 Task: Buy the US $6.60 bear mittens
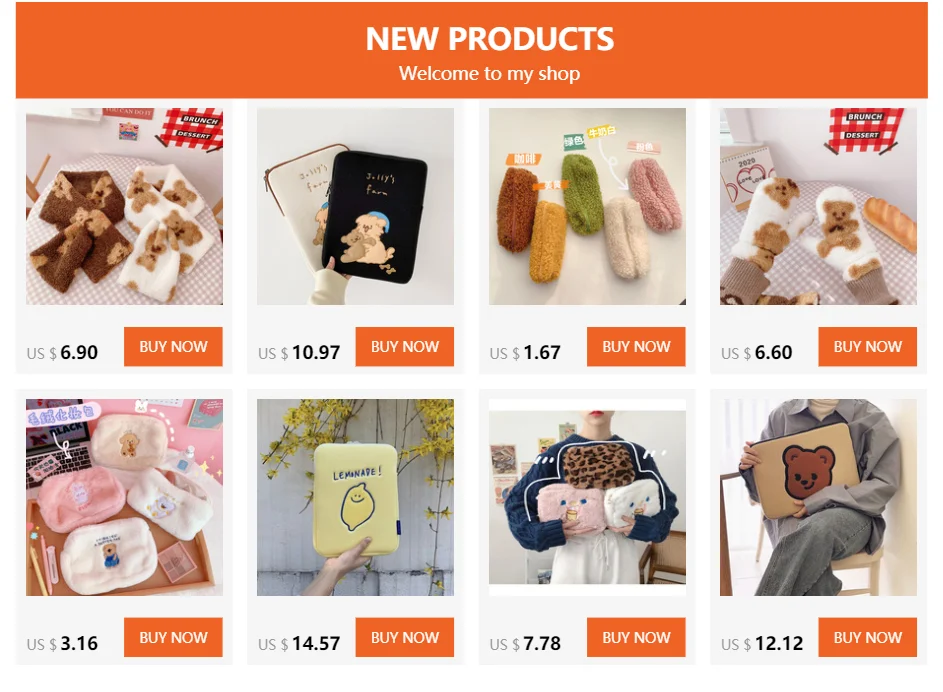coord(868,347)
